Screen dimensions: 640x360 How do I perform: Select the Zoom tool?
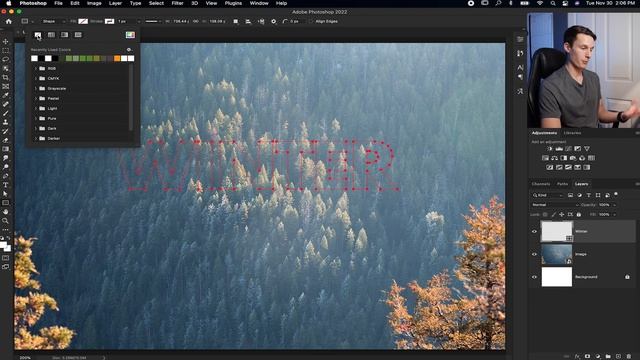coord(6,221)
